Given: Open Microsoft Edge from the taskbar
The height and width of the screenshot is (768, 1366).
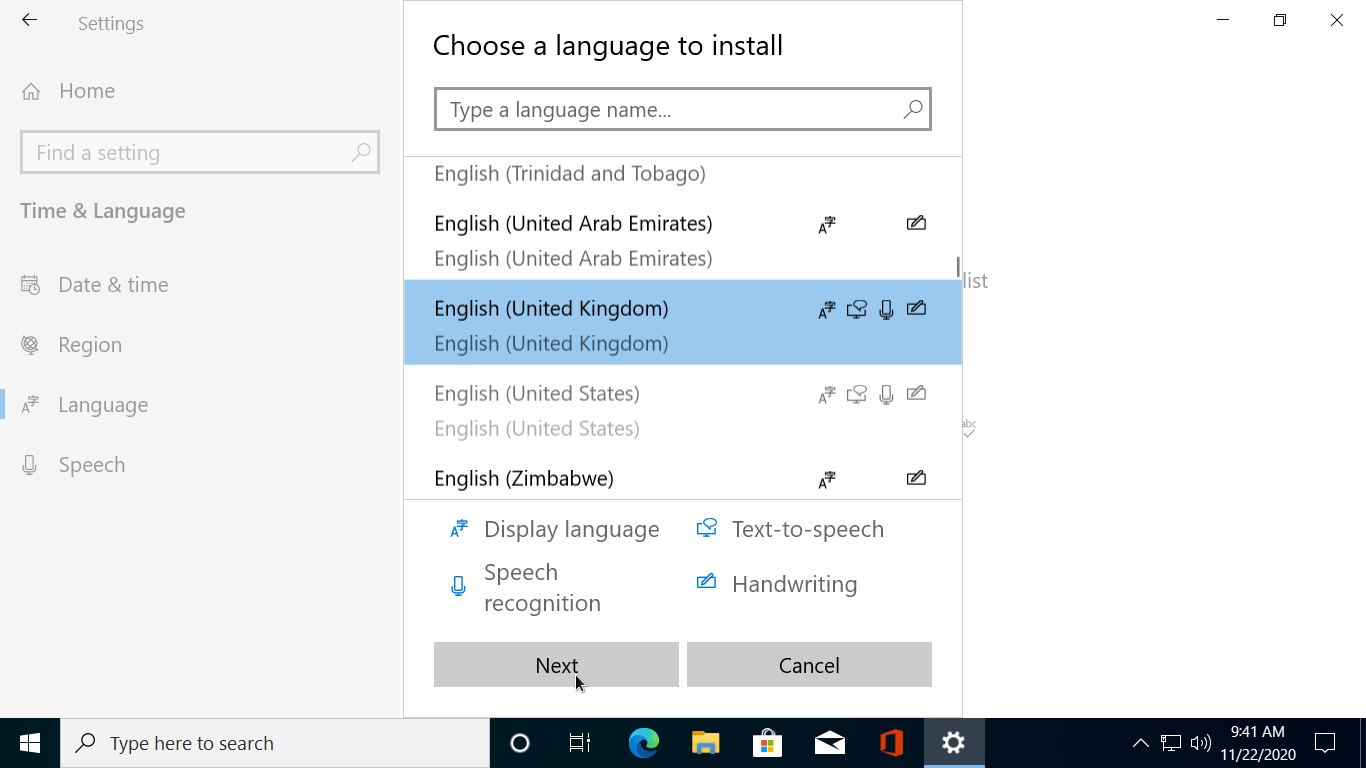Looking at the screenshot, I should tap(643, 743).
